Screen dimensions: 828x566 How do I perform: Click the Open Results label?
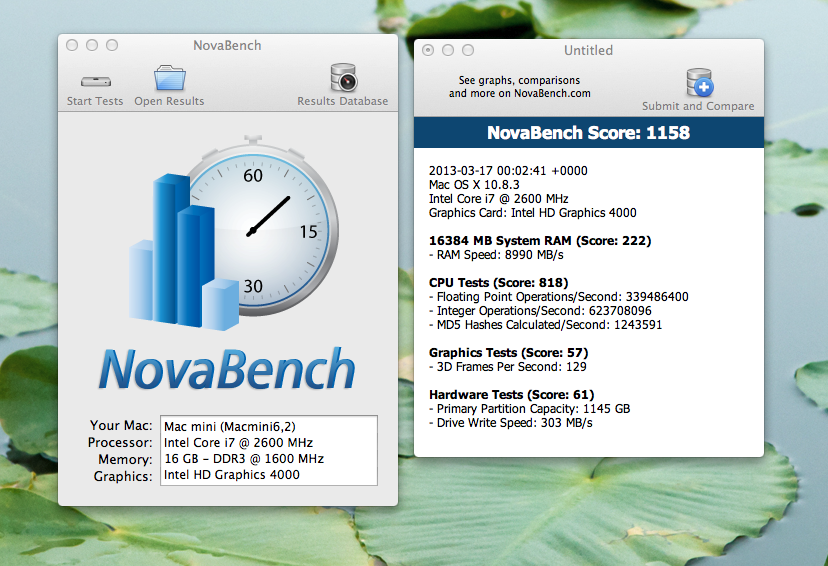click(x=169, y=101)
